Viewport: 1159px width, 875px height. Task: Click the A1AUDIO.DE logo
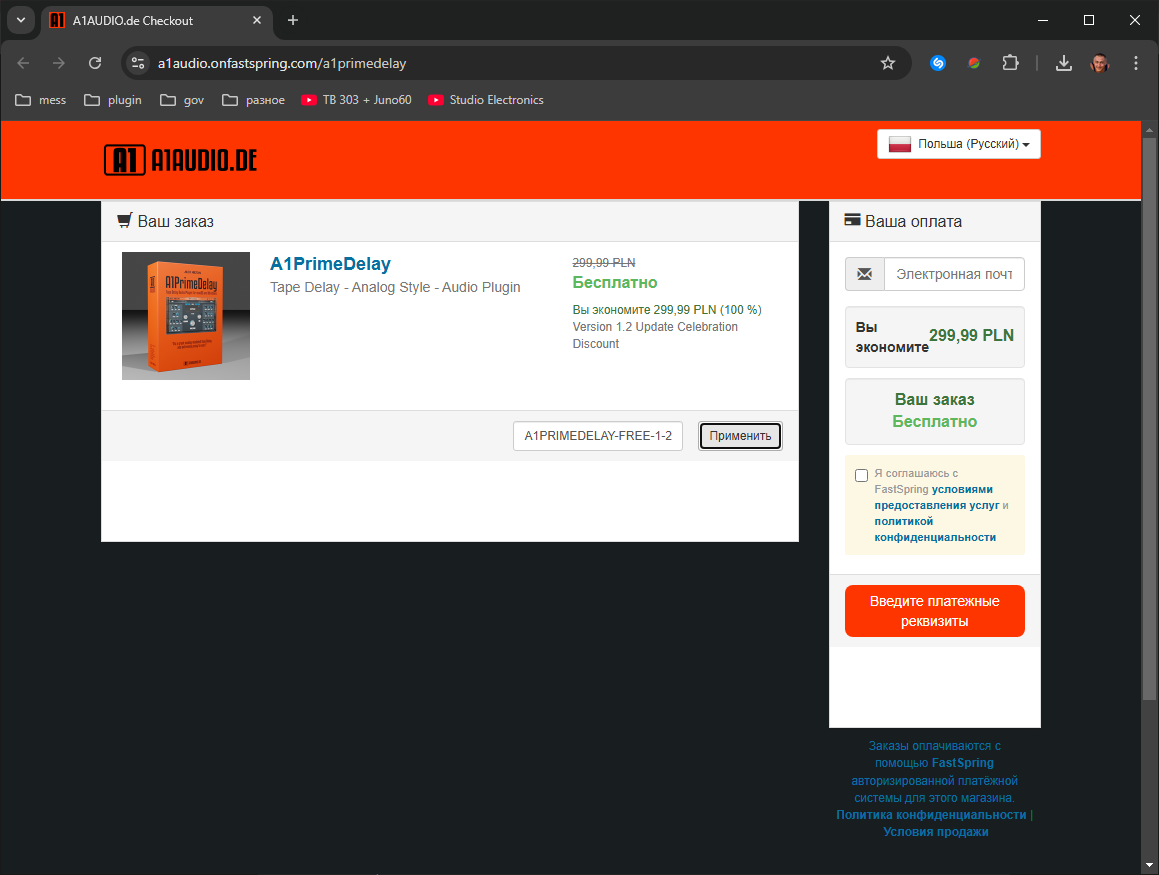click(x=180, y=160)
